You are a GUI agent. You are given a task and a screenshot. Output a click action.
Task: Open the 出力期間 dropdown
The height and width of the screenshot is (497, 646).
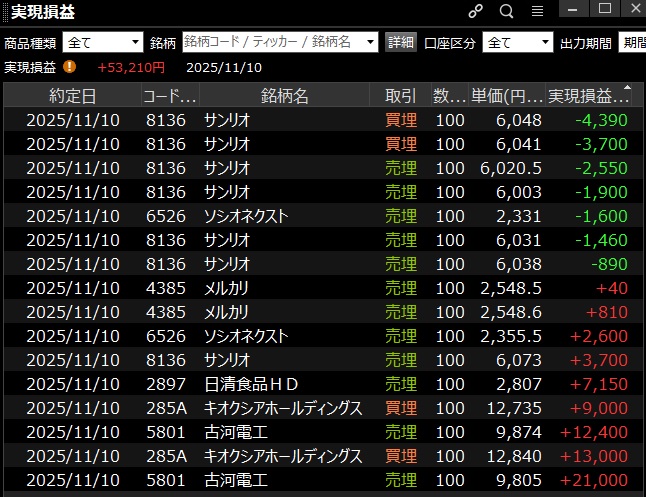tap(631, 43)
